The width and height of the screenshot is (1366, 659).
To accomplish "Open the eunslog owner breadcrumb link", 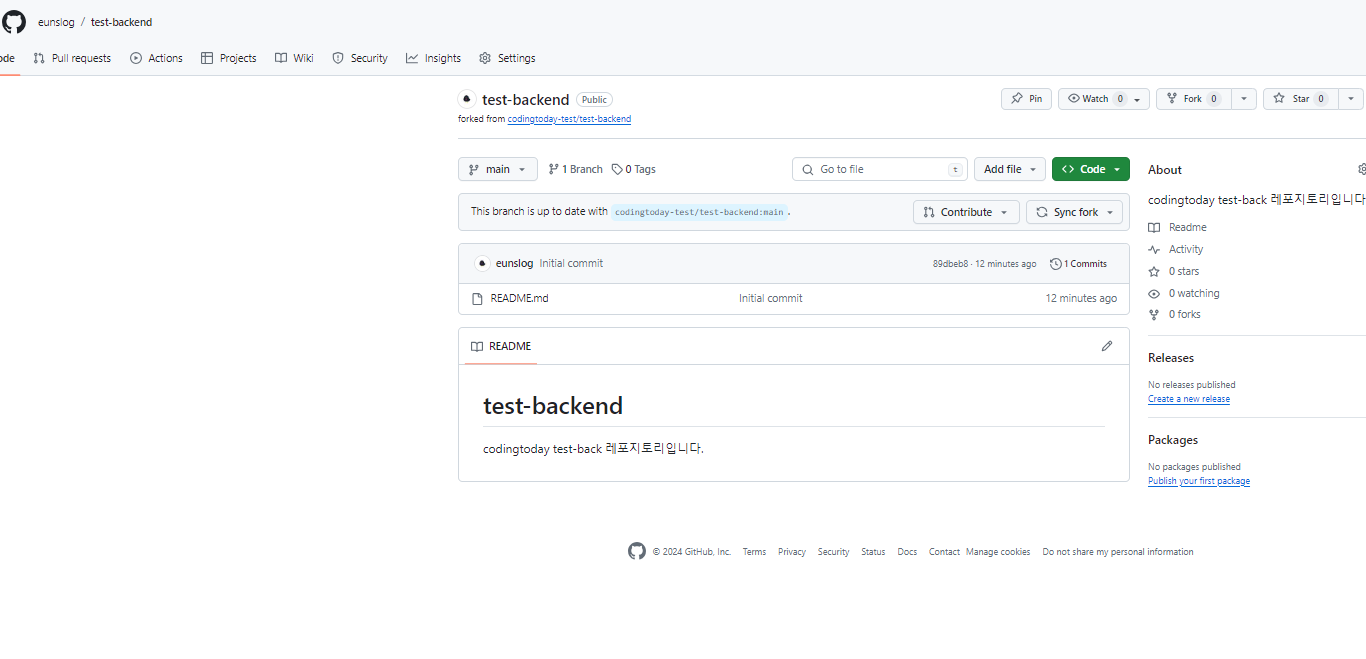I will [56, 22].
